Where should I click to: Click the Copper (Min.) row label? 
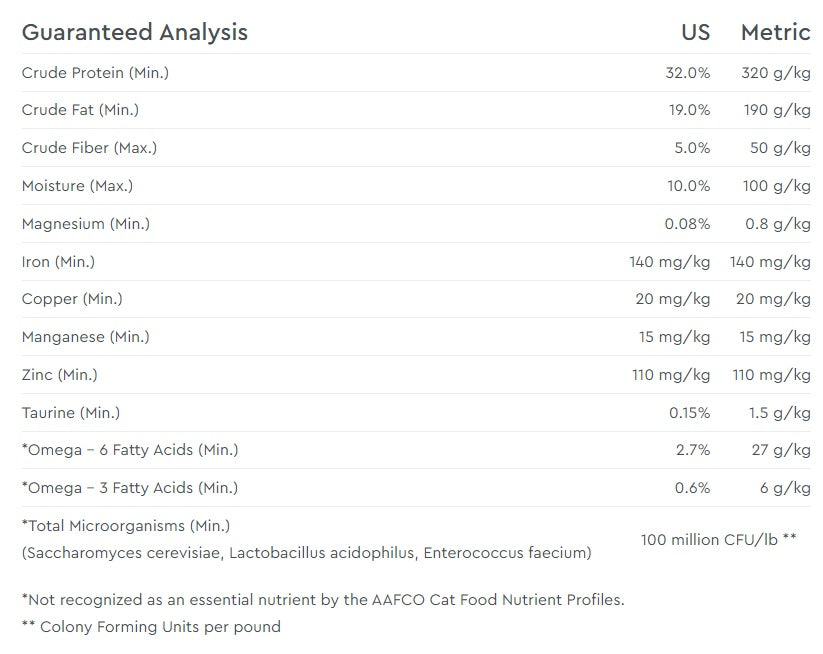pos(72,299)
